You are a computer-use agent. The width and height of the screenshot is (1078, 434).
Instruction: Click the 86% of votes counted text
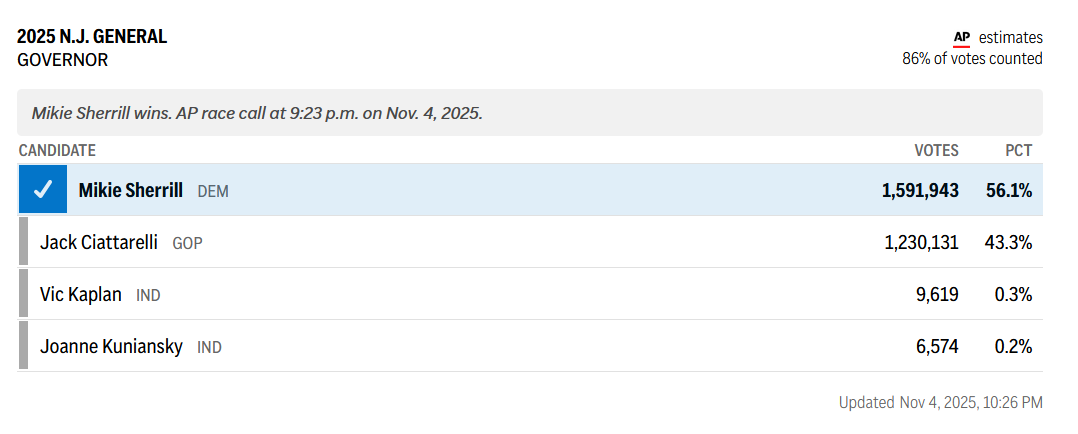pos(972,59)
